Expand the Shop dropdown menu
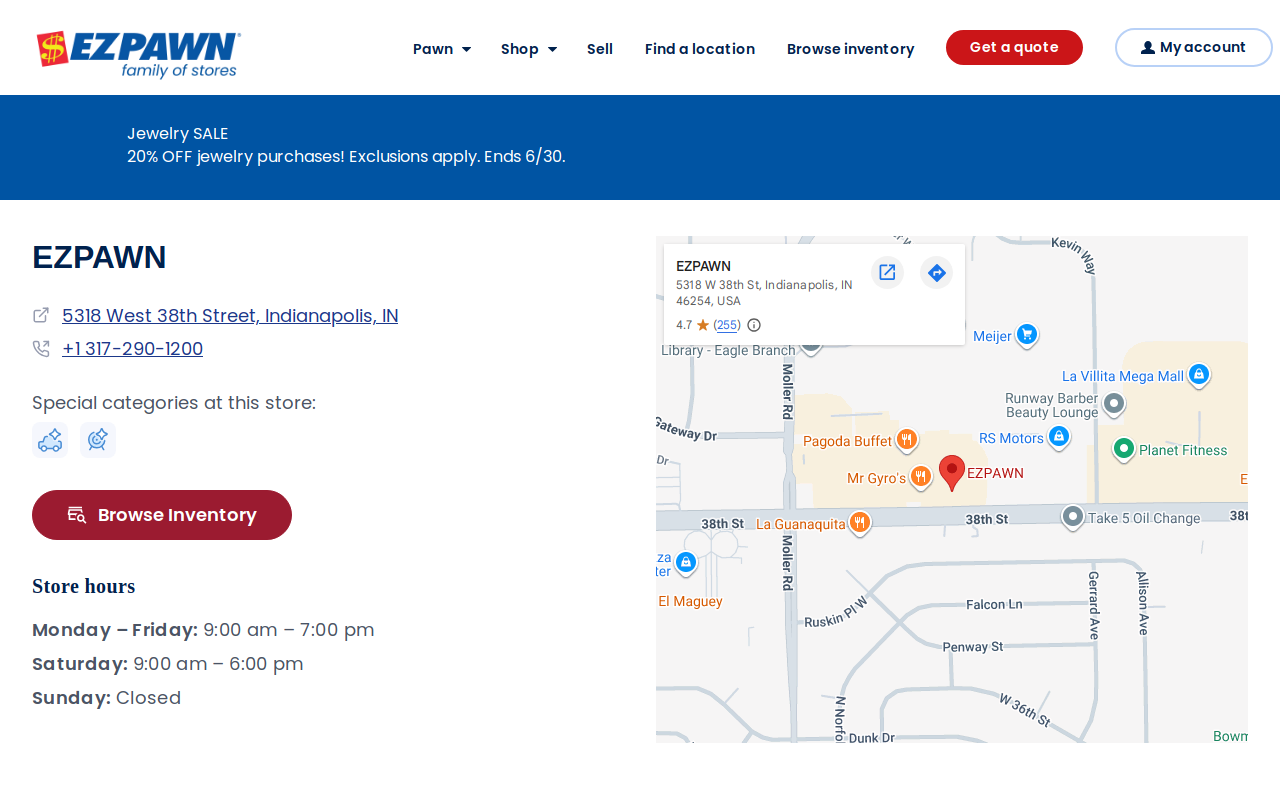This screenshot has height=800, width=1280. click(529, 49)
